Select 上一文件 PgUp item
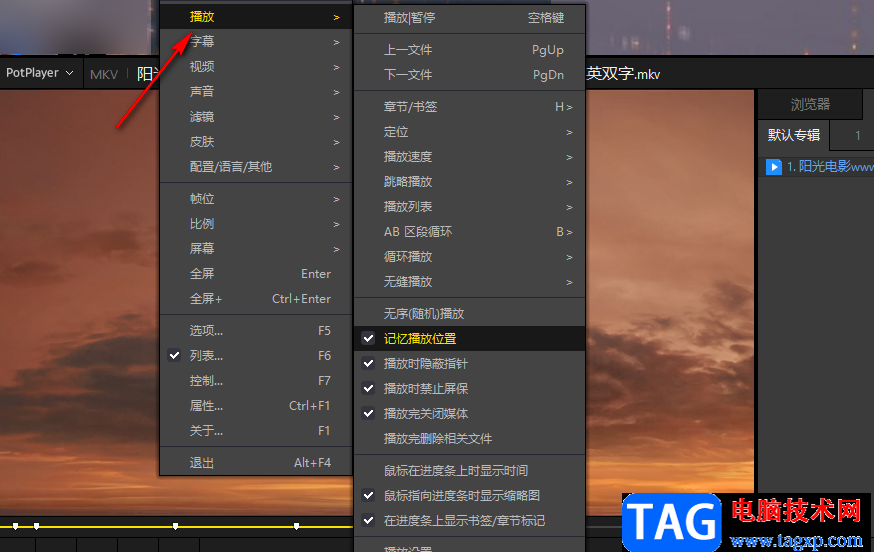Viewport: 874px width, 552px height. tap(469, 50)
